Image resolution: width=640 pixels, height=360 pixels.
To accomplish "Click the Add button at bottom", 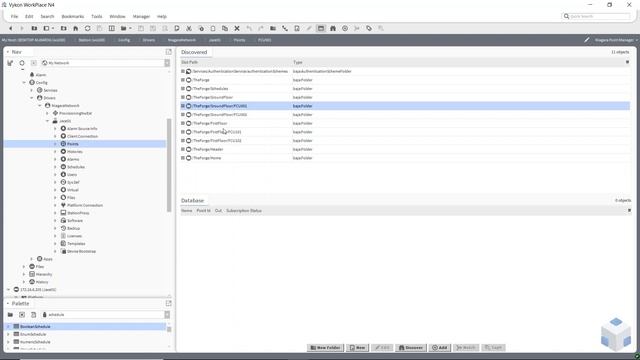I will [x=440, y=348].
